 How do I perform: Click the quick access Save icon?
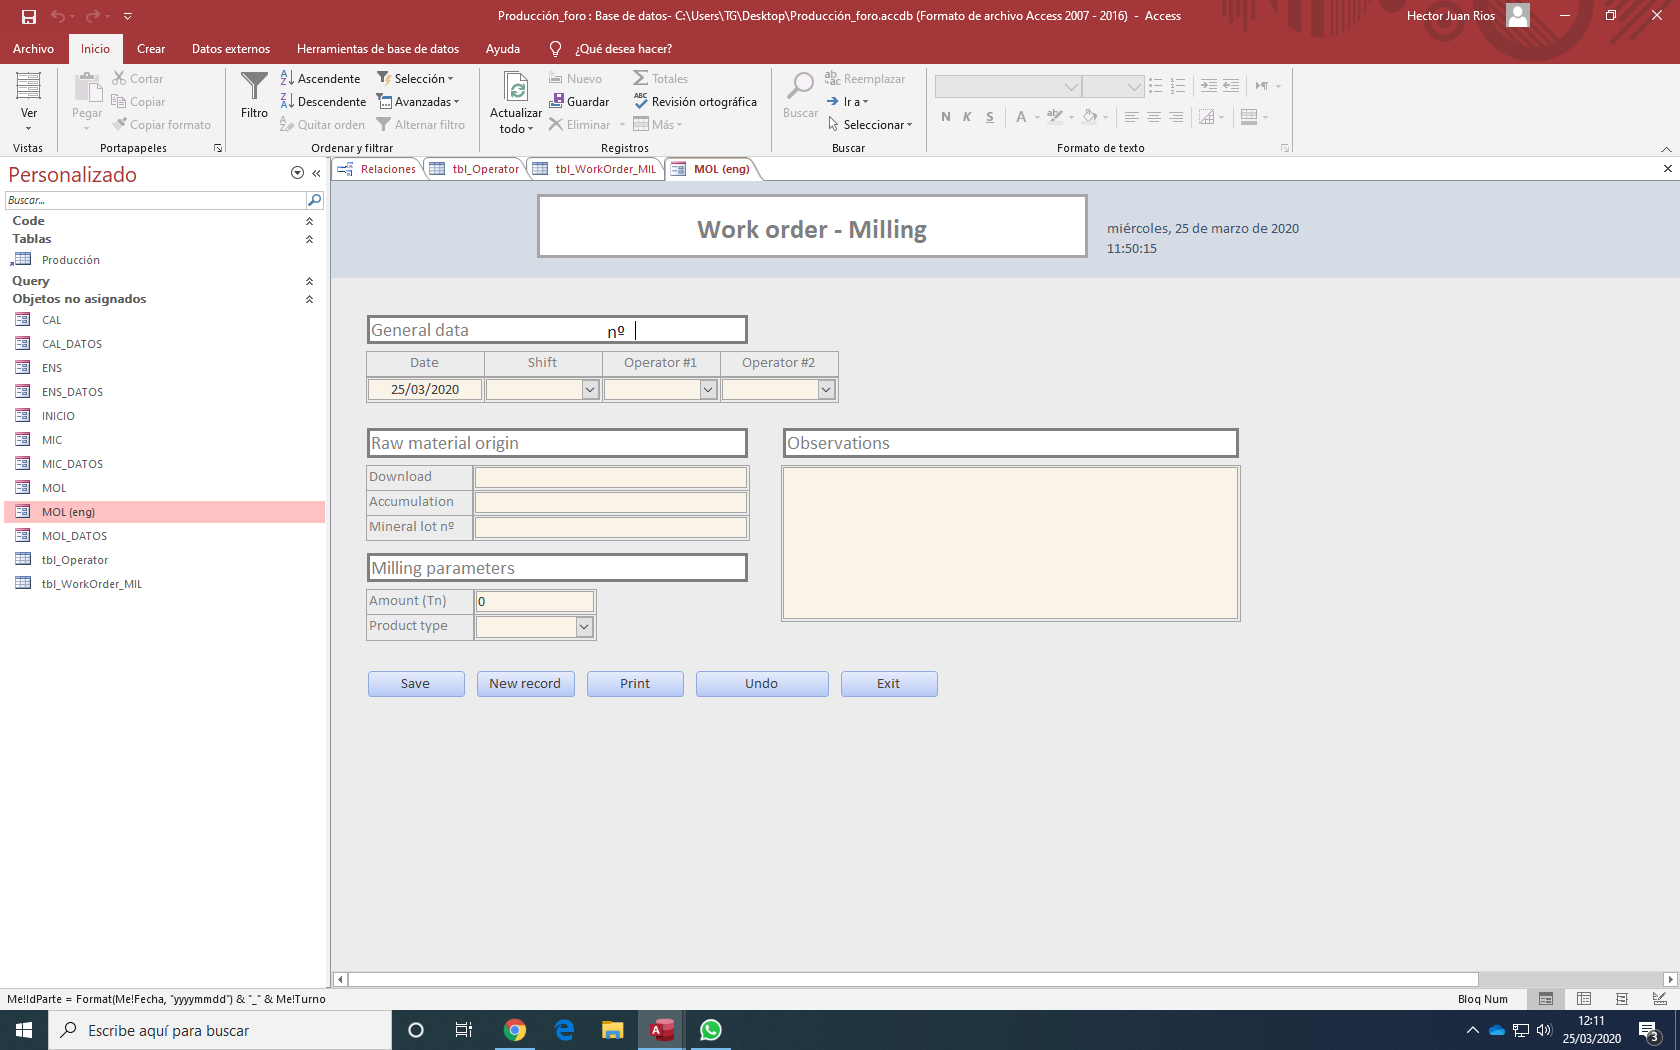pos(28,16)
